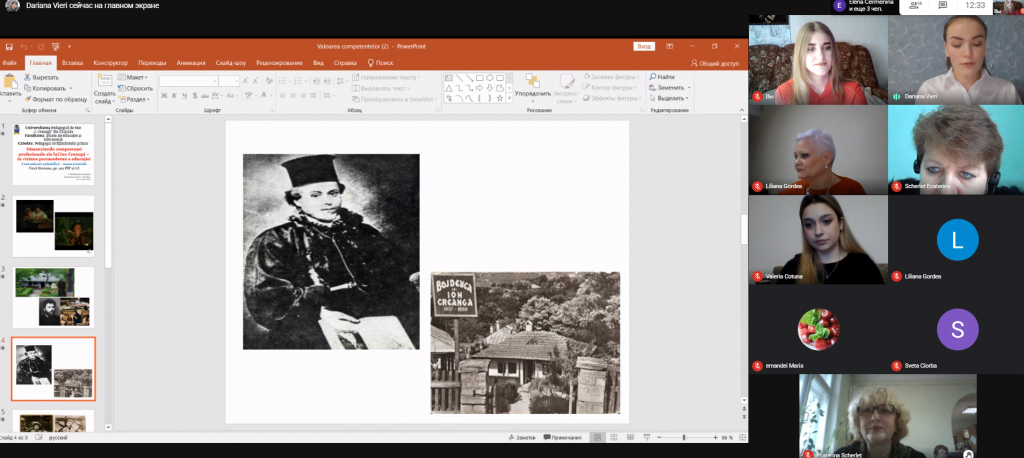This screenshot has width=1024, height=458.
Task: Apply Формат по образцу format painter
Action: point(55,99)
